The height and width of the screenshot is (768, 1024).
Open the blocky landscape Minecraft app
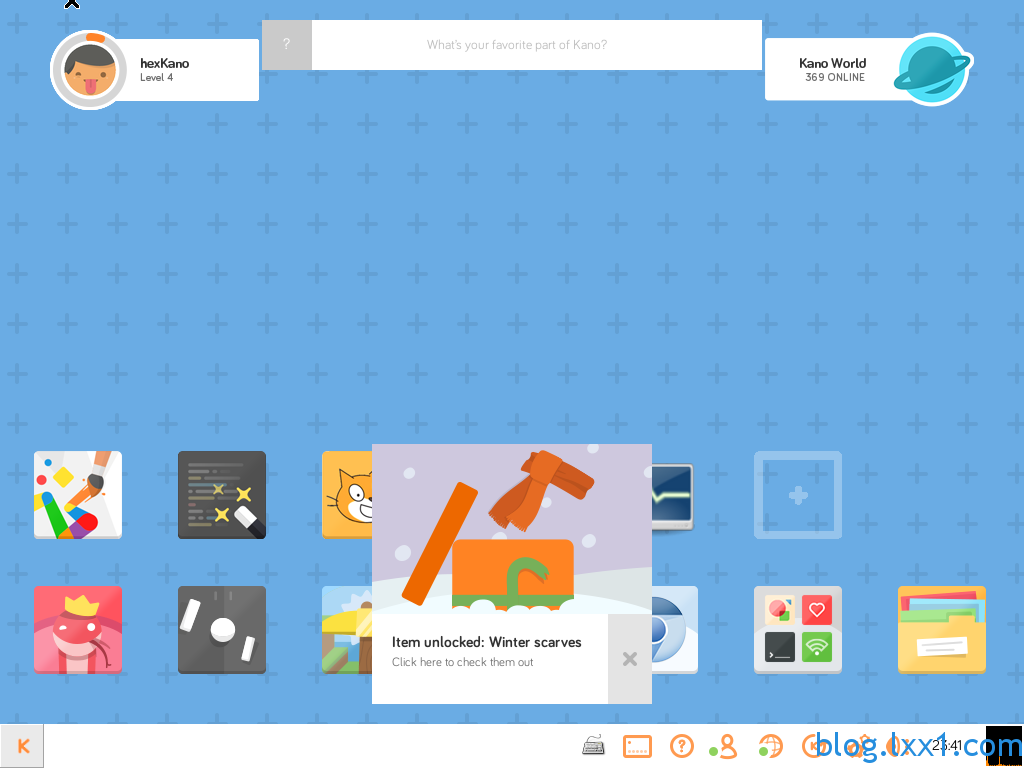click(347, 630)
